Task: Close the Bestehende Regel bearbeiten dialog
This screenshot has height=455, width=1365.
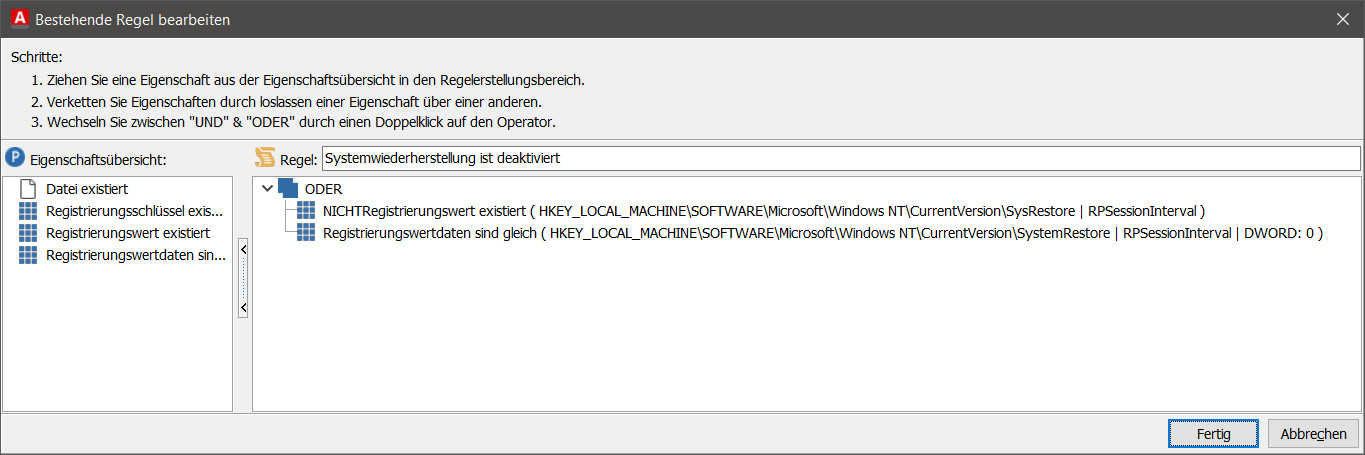Action: [x=1342, y=18]
